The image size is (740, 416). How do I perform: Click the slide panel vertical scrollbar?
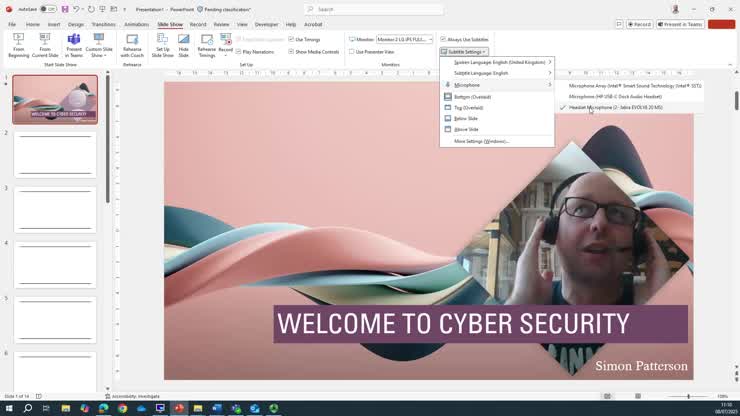pos(108,139)
